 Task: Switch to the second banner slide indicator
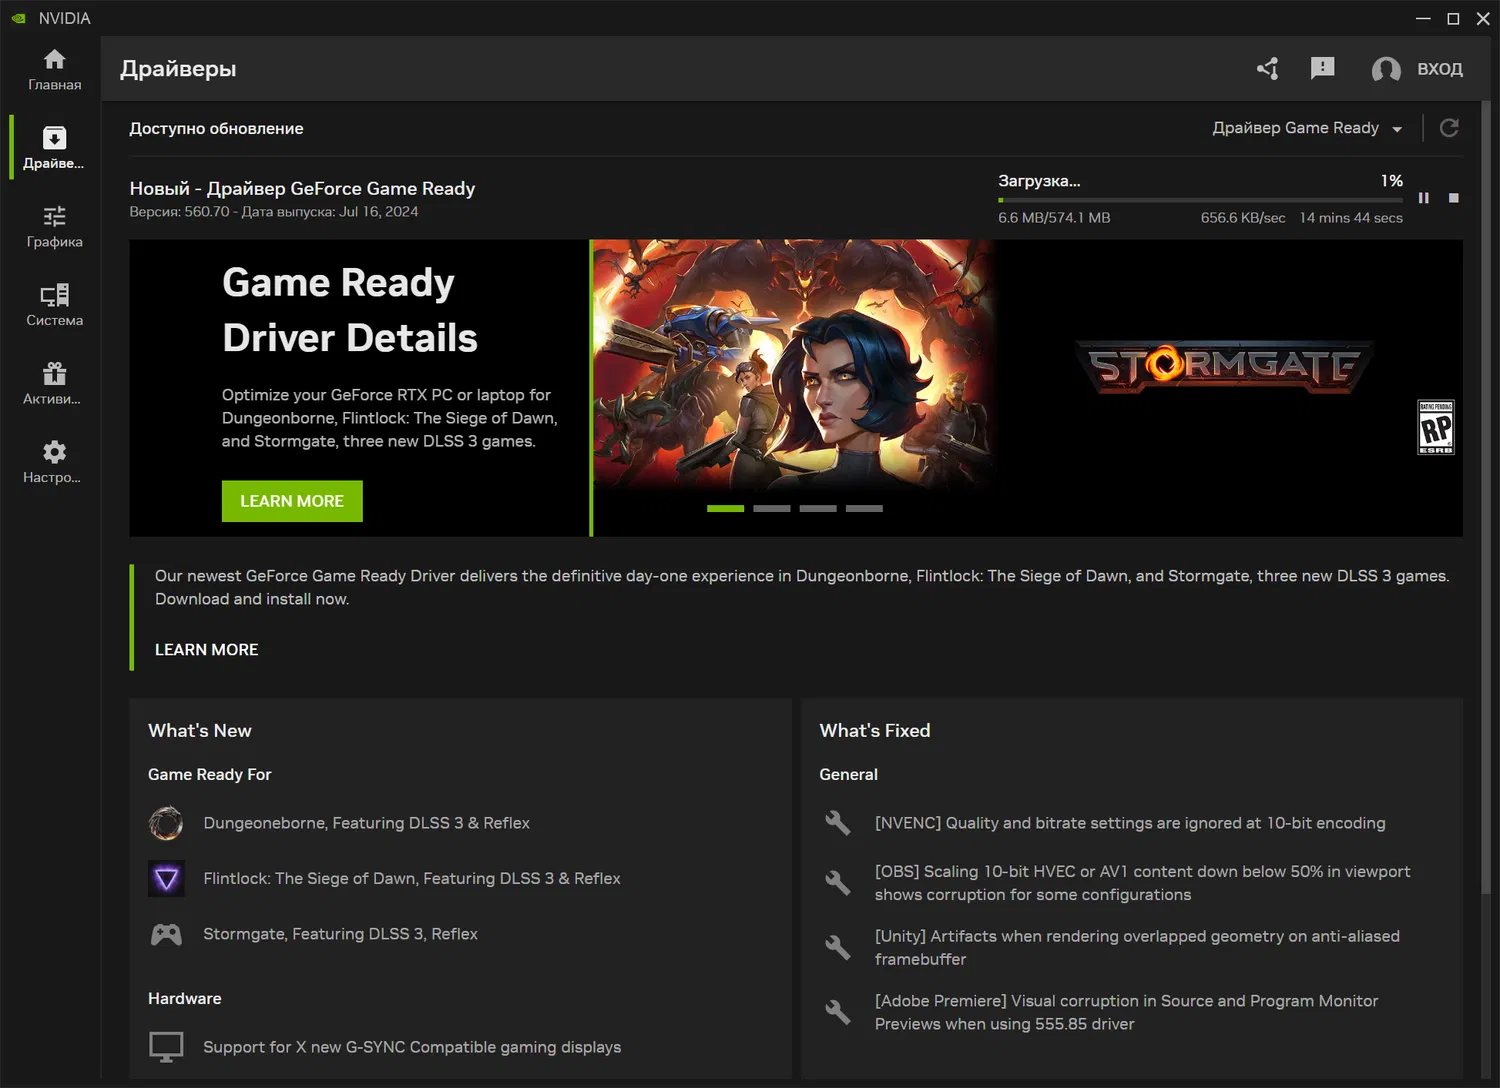tap(772, 509)
